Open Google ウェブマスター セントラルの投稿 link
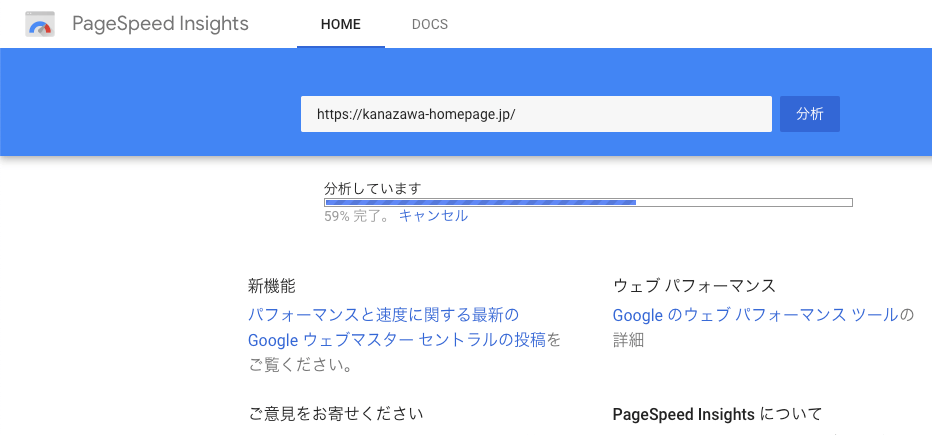Image resolution: width=932 pixels, height=435 pixels. click(x=396, y=340)
